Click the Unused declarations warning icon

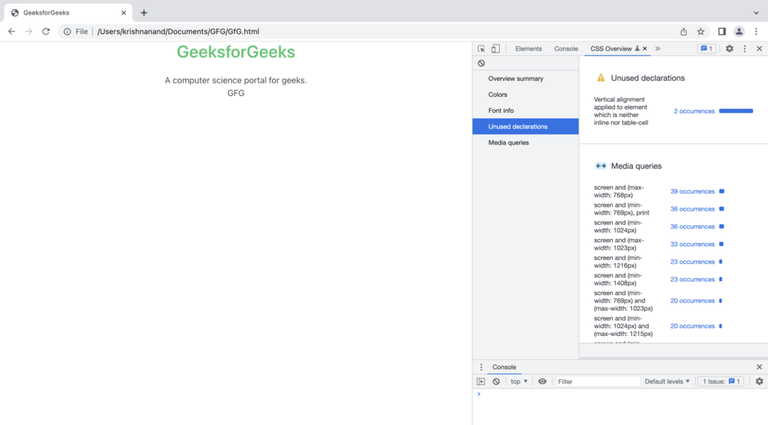click(x=600, y=78)
